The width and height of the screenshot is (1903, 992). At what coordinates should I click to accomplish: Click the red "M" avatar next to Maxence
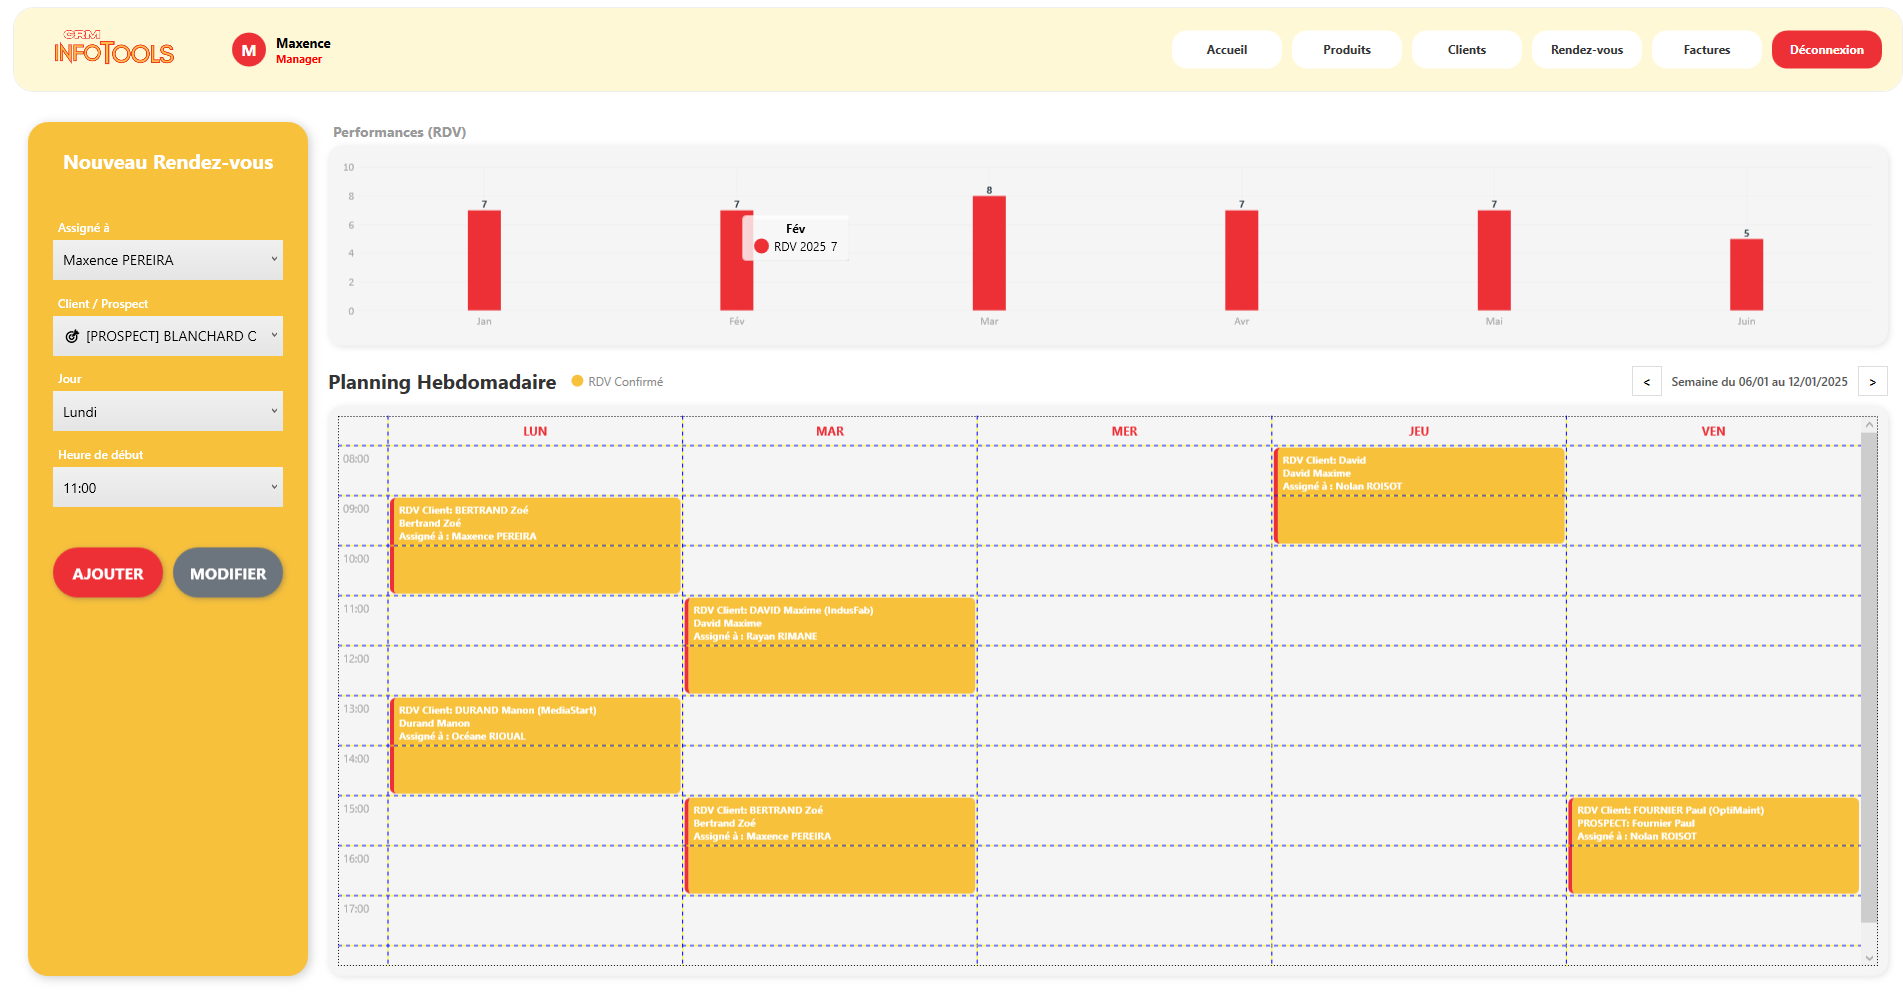(x=248, y=49)
